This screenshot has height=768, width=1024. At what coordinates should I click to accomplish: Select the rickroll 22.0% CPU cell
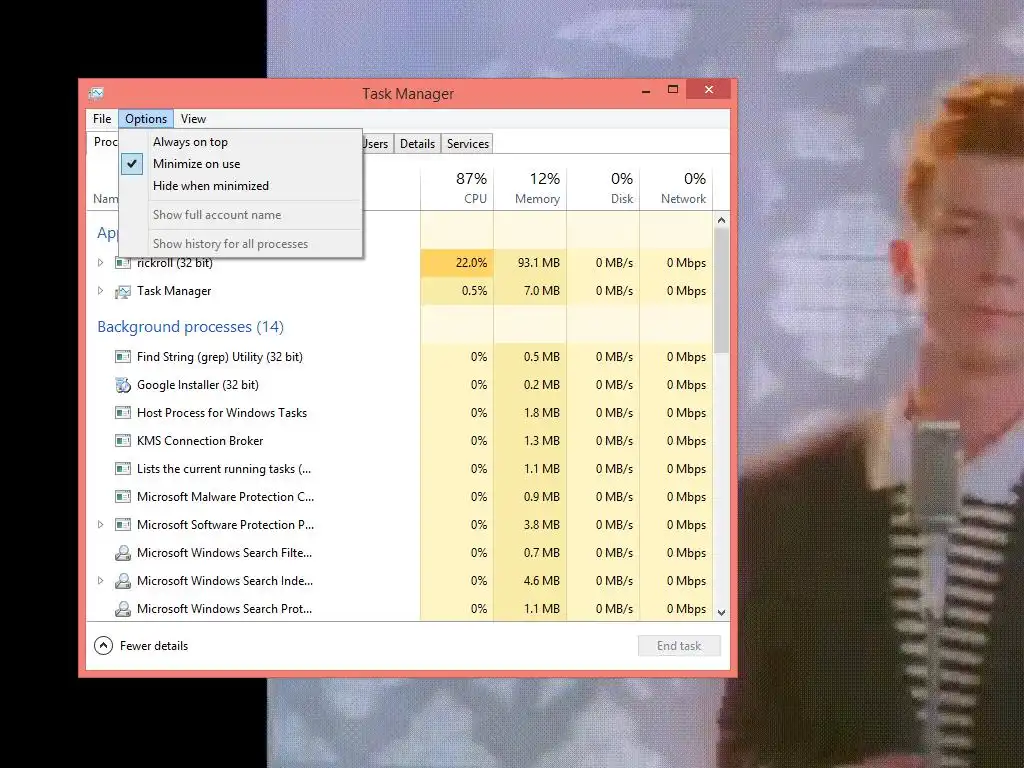pyautogui.click(x=457, y=263)
